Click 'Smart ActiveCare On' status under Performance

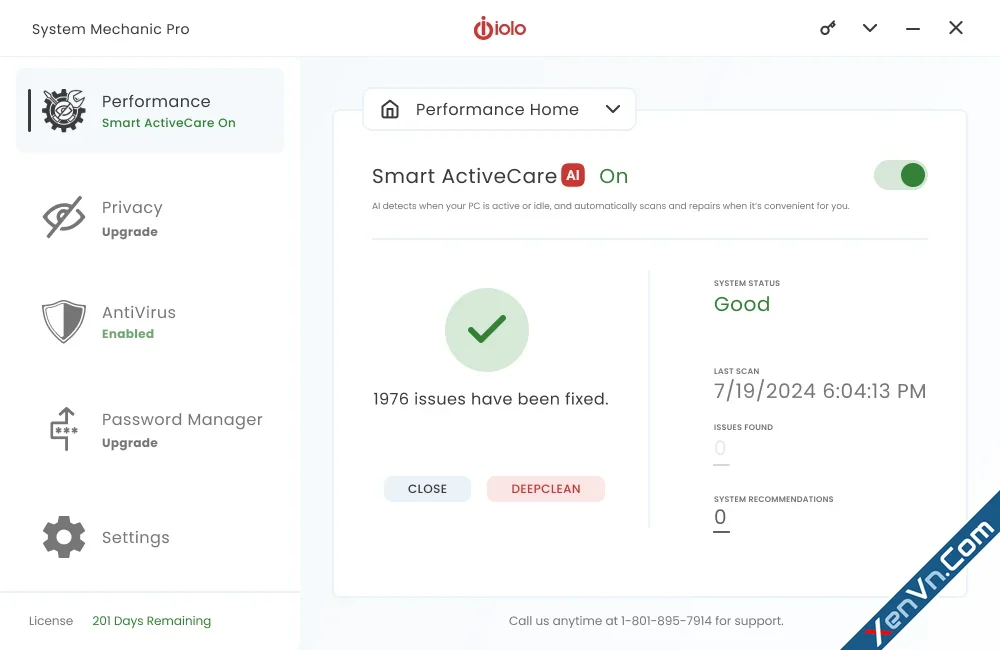(169, 123)
